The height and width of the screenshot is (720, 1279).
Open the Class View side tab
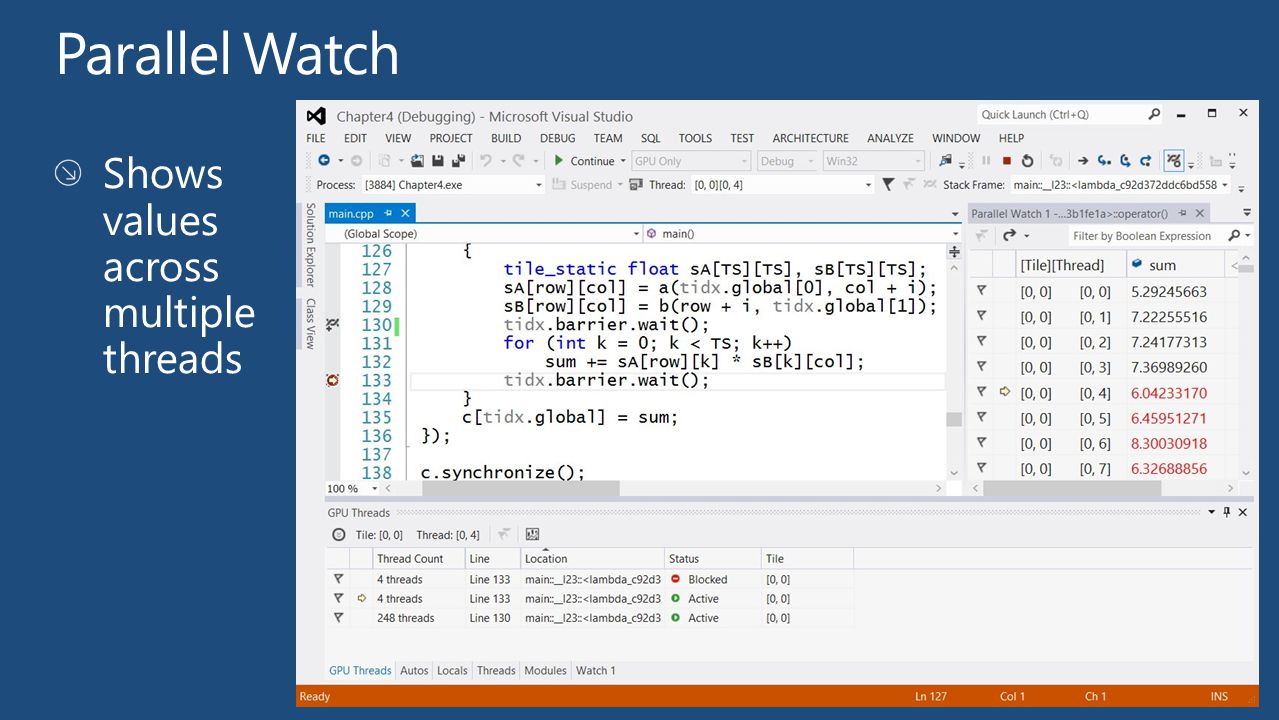(310, 323)
